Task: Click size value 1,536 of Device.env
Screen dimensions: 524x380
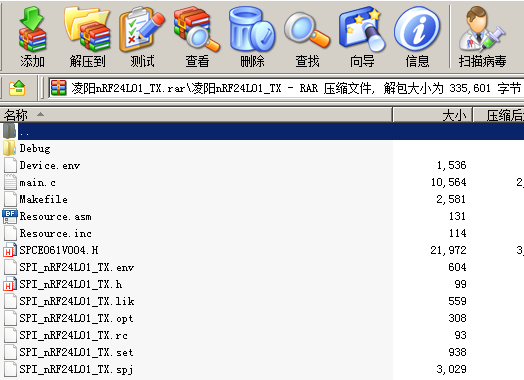Action: 451,165
